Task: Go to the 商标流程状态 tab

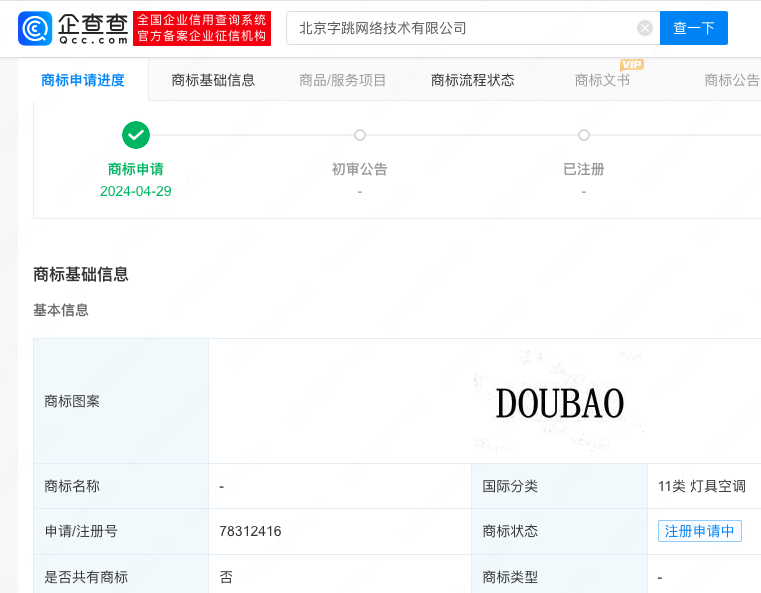Action: (473, 81)
